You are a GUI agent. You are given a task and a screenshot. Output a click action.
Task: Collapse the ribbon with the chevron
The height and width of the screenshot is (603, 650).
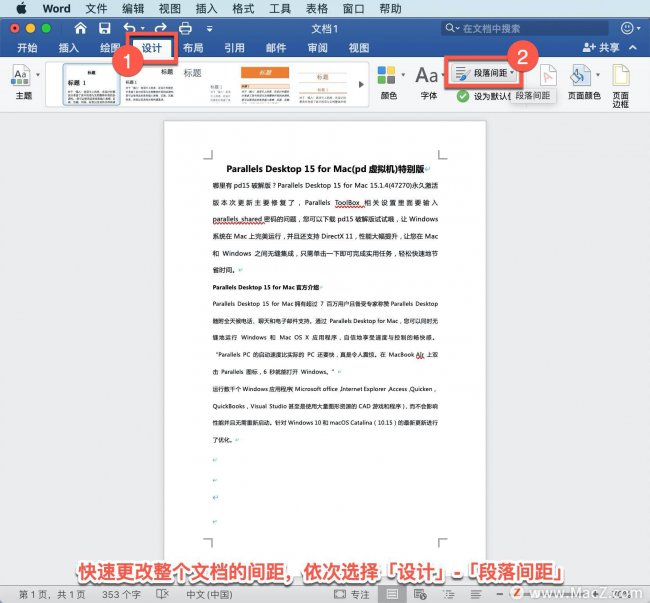[x=633, y=48]
